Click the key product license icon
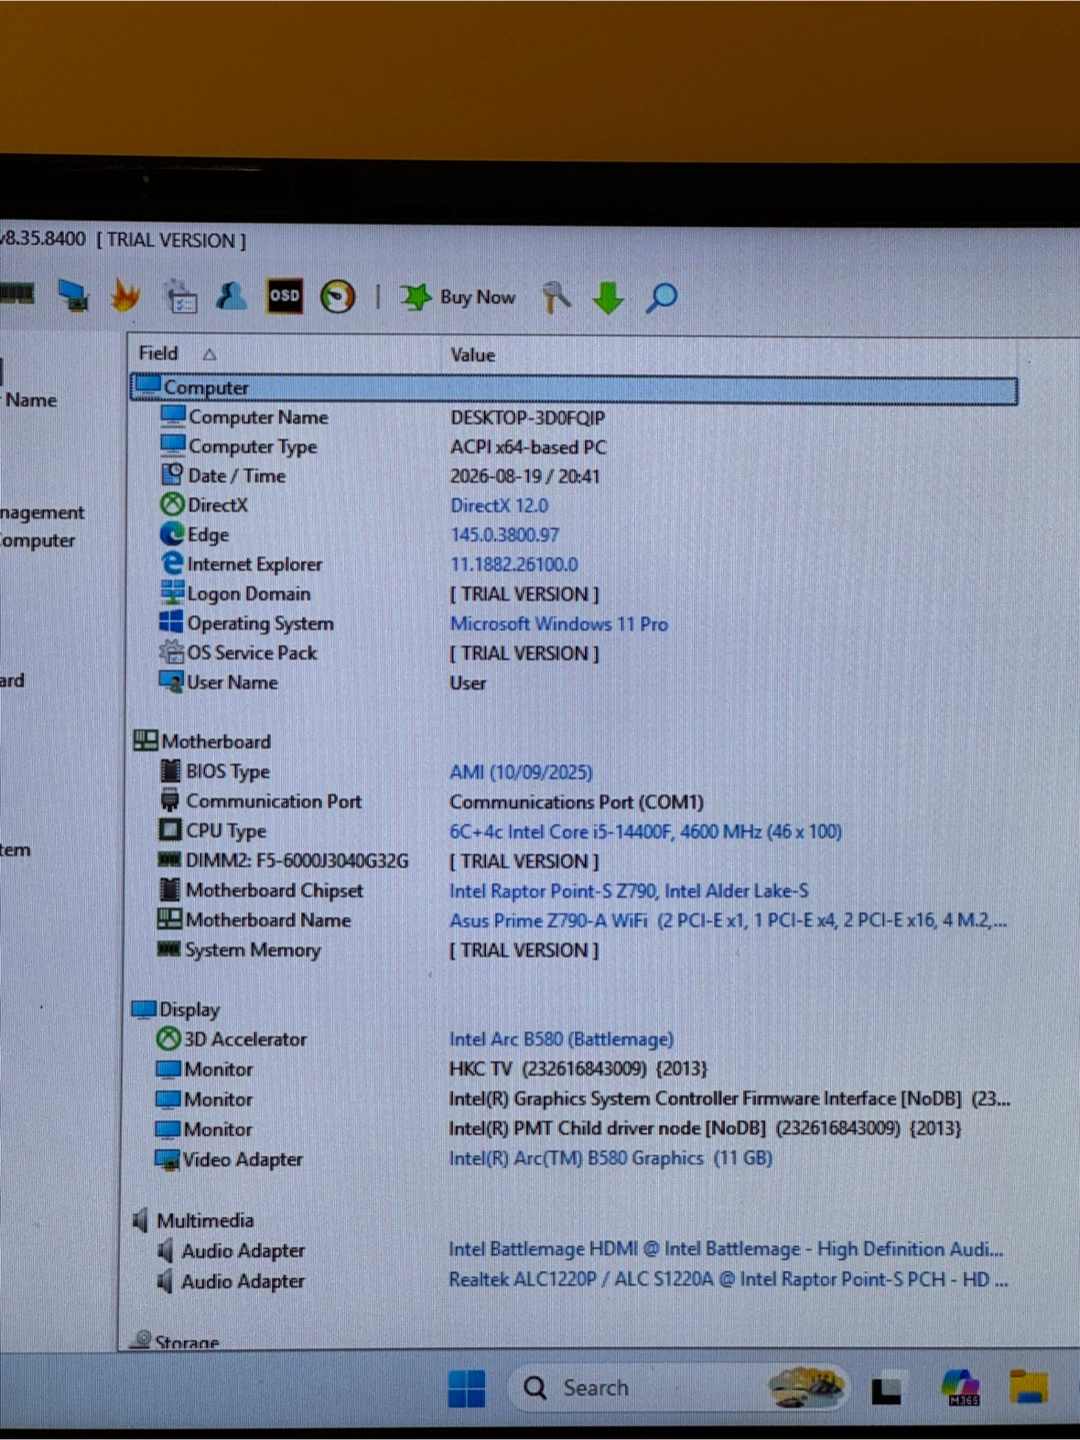The image size is (1080, 1440). pyautogui.click(x=556, y=297)
